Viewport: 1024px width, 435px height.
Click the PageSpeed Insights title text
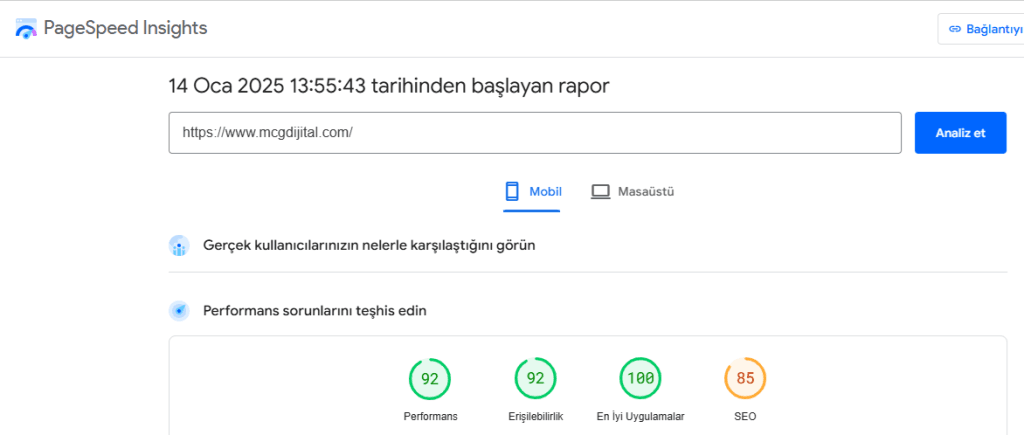(x=125, y=28)
